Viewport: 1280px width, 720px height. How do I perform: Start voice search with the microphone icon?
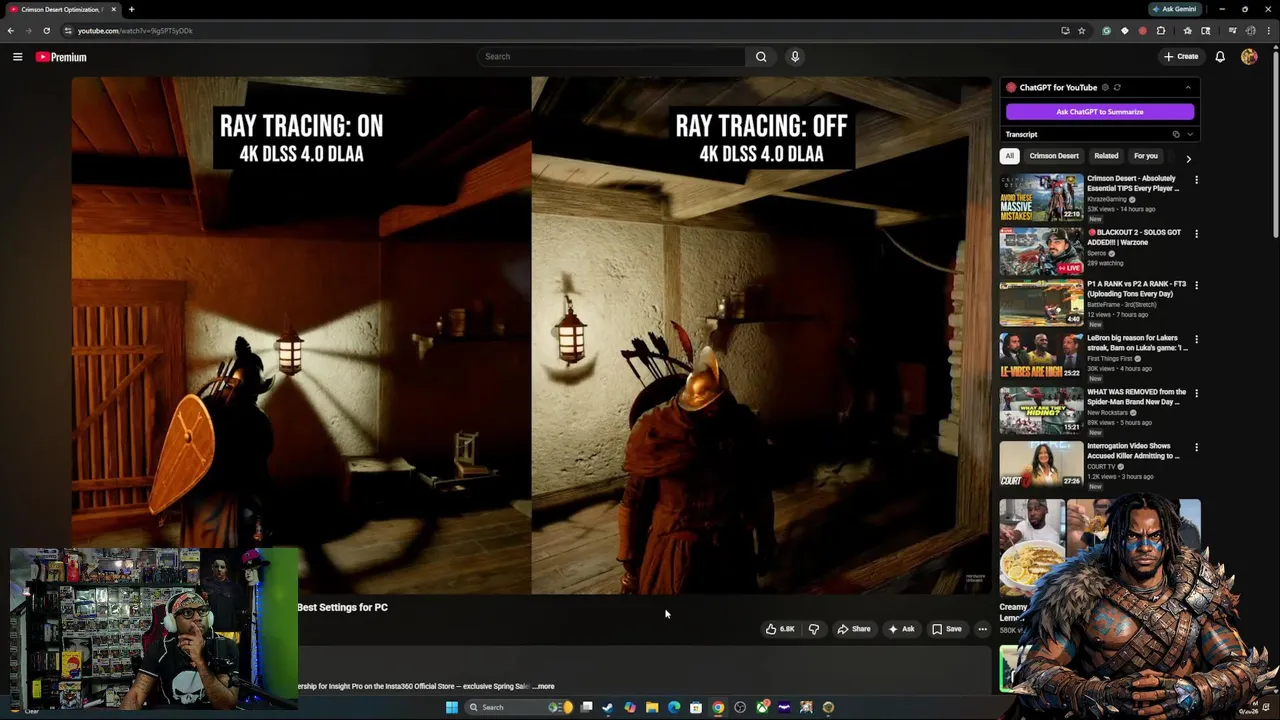pyautogui.click(x=795, y=57)
